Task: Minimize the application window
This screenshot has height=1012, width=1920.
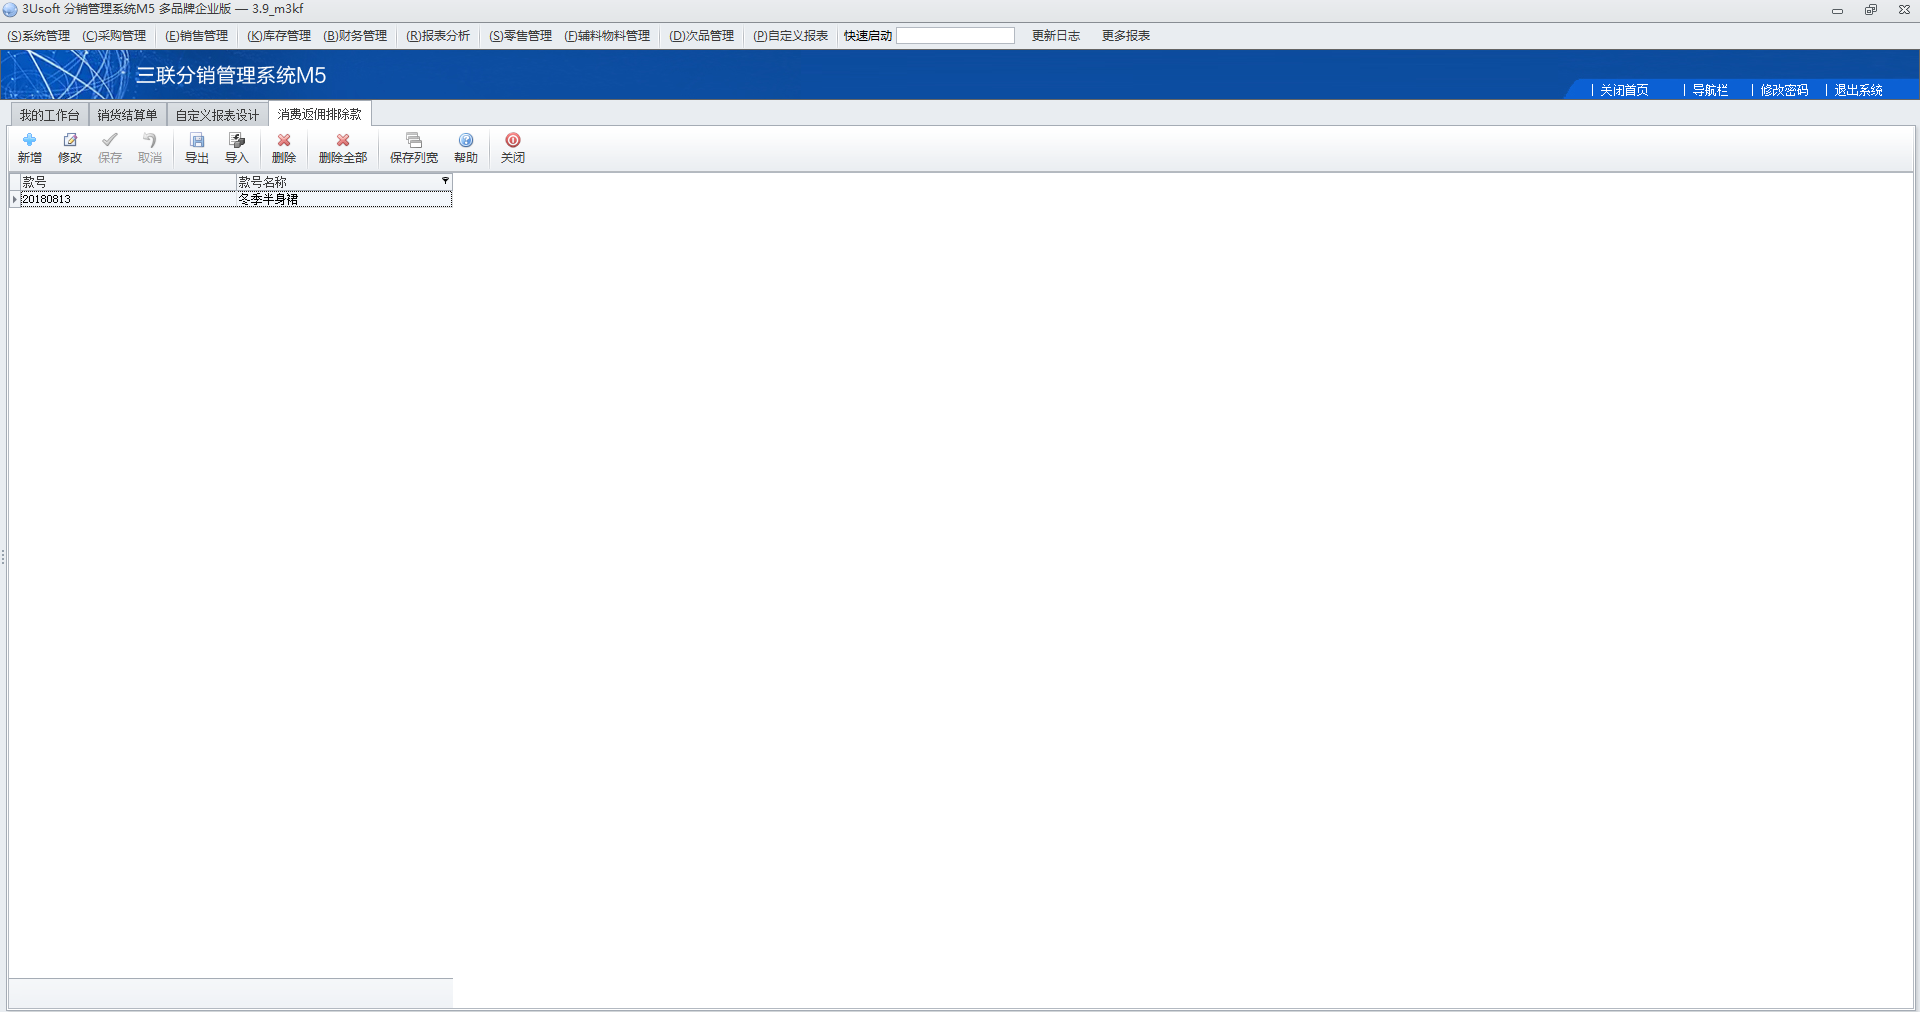Action: click(1837, 10)
